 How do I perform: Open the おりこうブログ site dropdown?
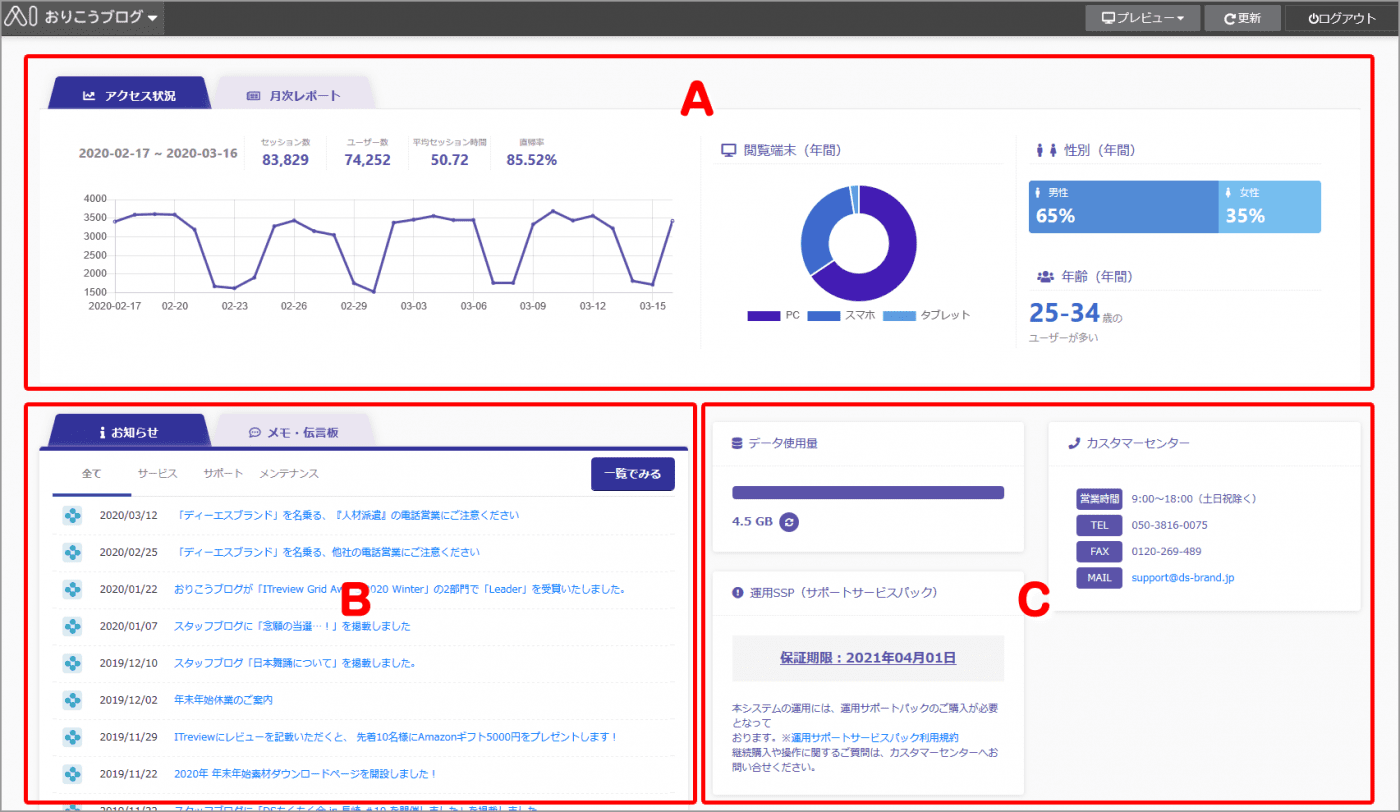tap(83, 17)
